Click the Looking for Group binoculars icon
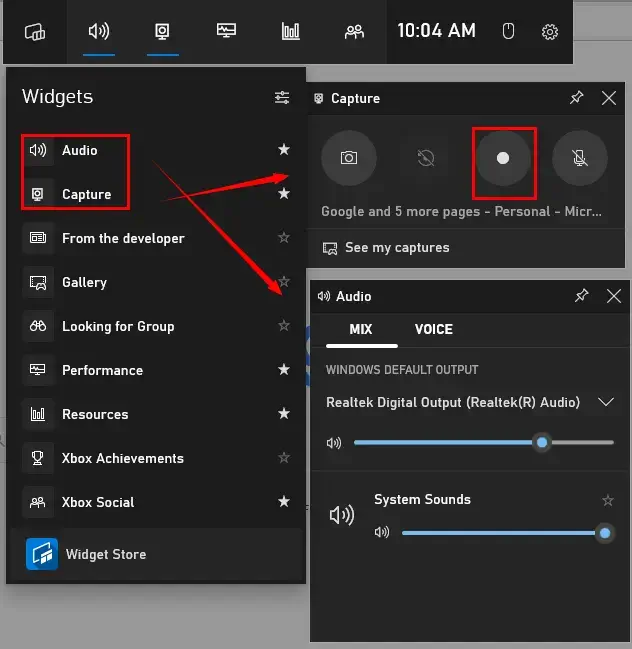The width and height of the screenshot is (632, 649). pos(38,326)
